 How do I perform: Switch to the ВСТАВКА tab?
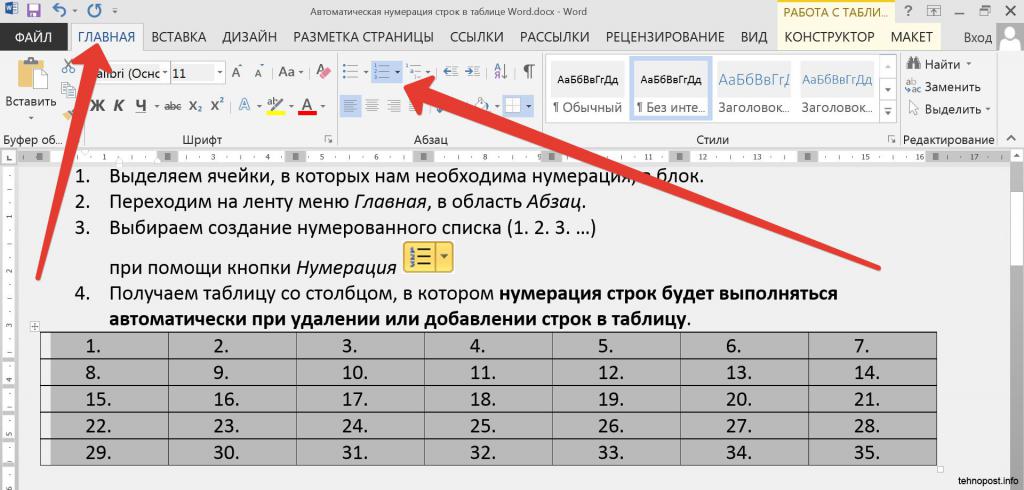click(178, 37)
